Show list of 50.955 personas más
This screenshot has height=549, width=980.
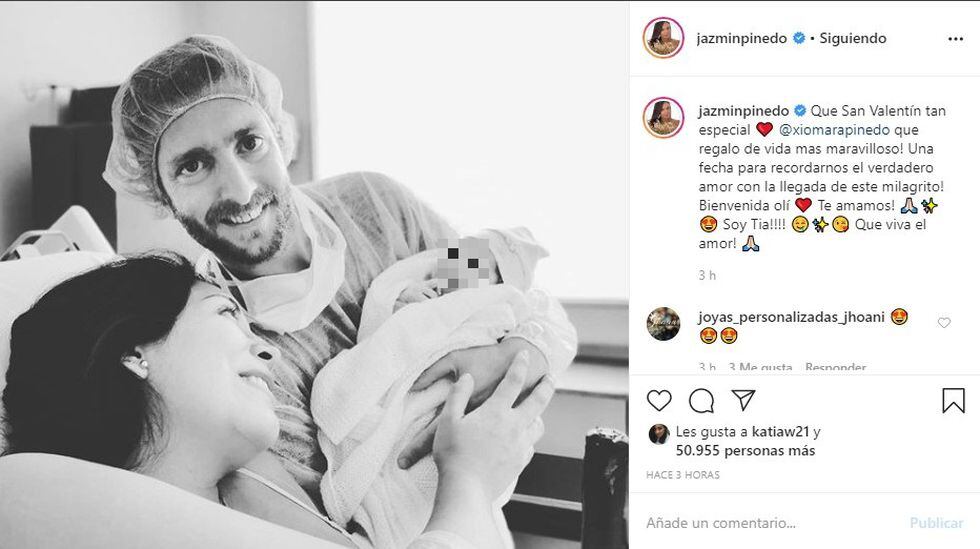click(x=745, y=450)
